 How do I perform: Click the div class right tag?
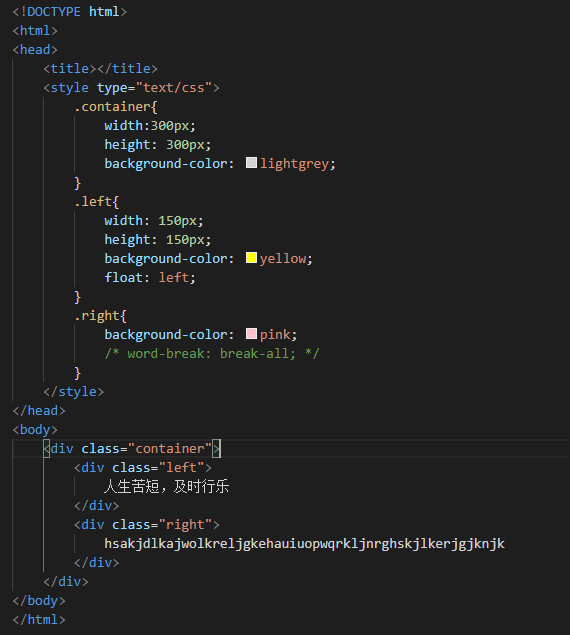click(147, 525)
